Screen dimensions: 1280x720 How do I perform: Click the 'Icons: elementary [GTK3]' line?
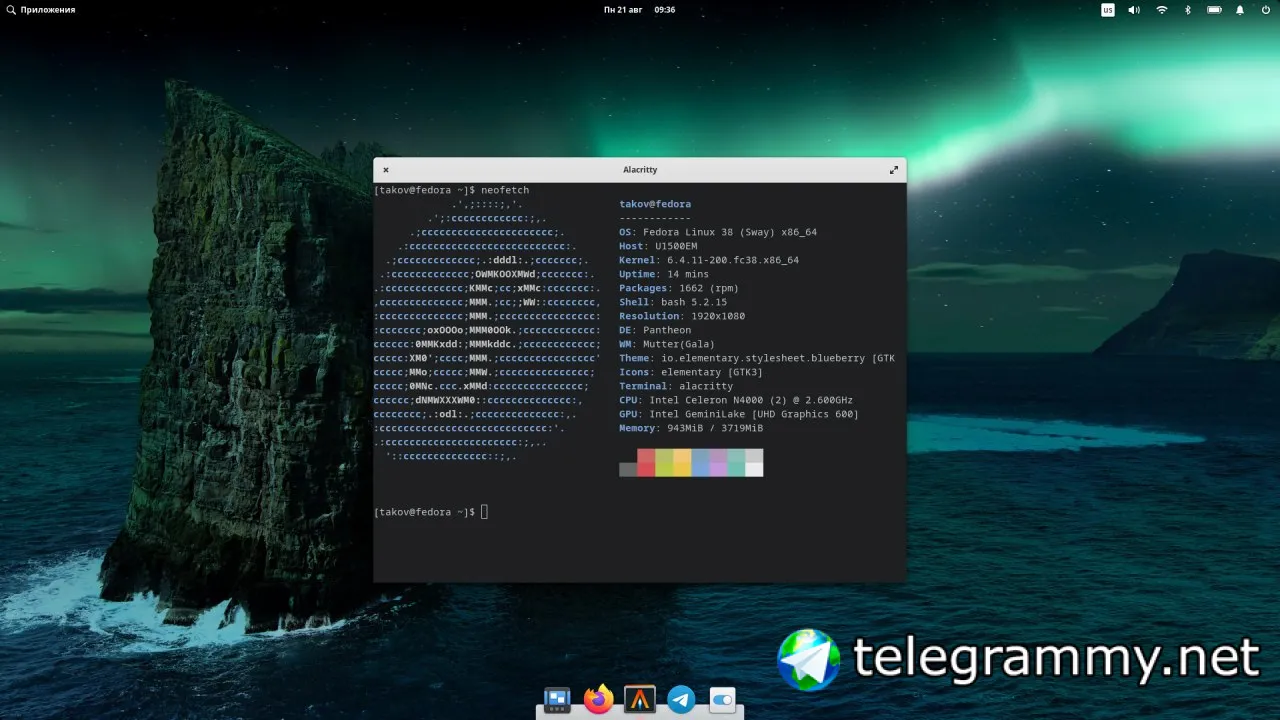tap(691, 372)
